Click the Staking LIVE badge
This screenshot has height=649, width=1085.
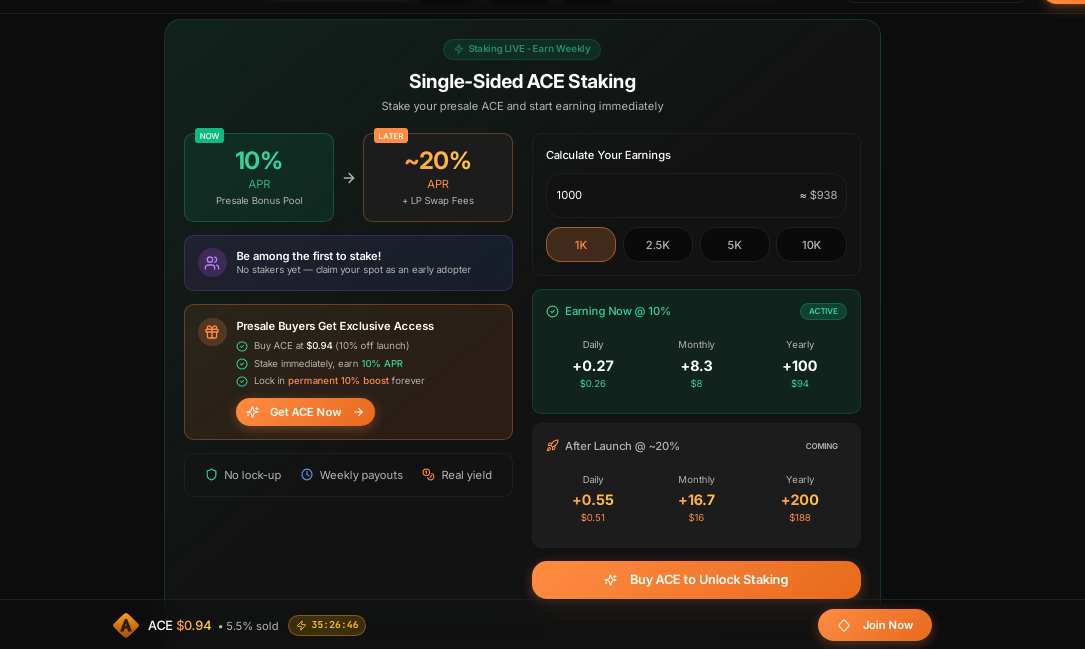[522, 49]
